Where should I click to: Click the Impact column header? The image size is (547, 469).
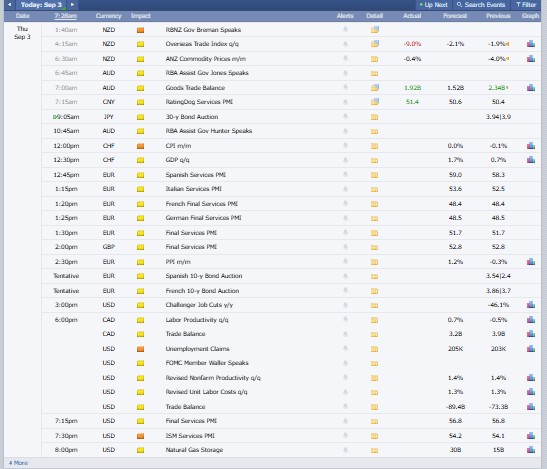141,16
